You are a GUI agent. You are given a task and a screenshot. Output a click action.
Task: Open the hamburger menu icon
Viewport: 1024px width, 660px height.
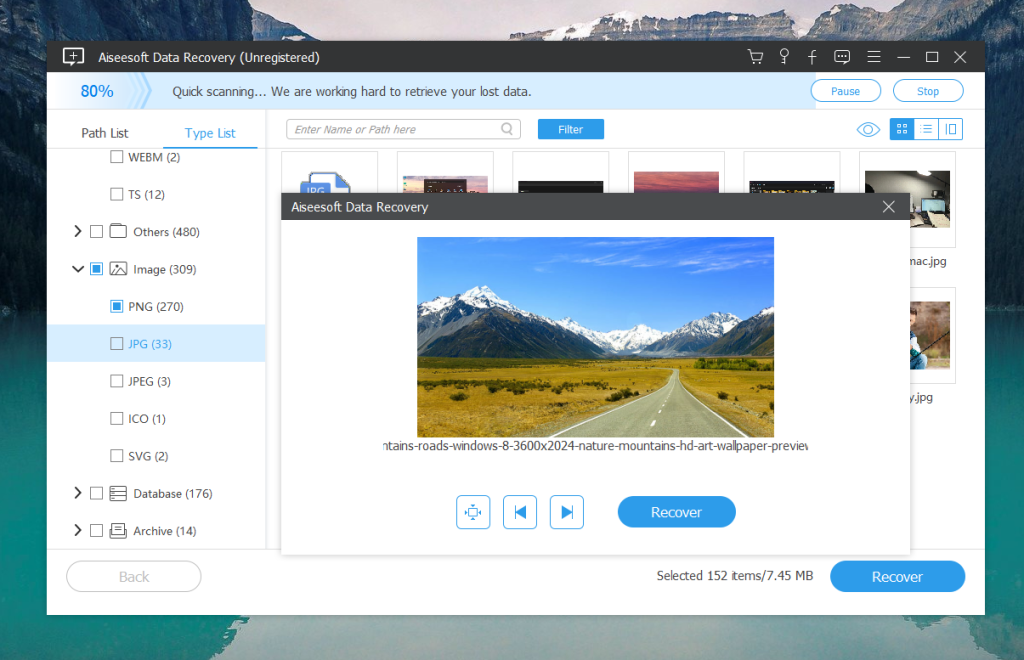click(x=873, y=57)
